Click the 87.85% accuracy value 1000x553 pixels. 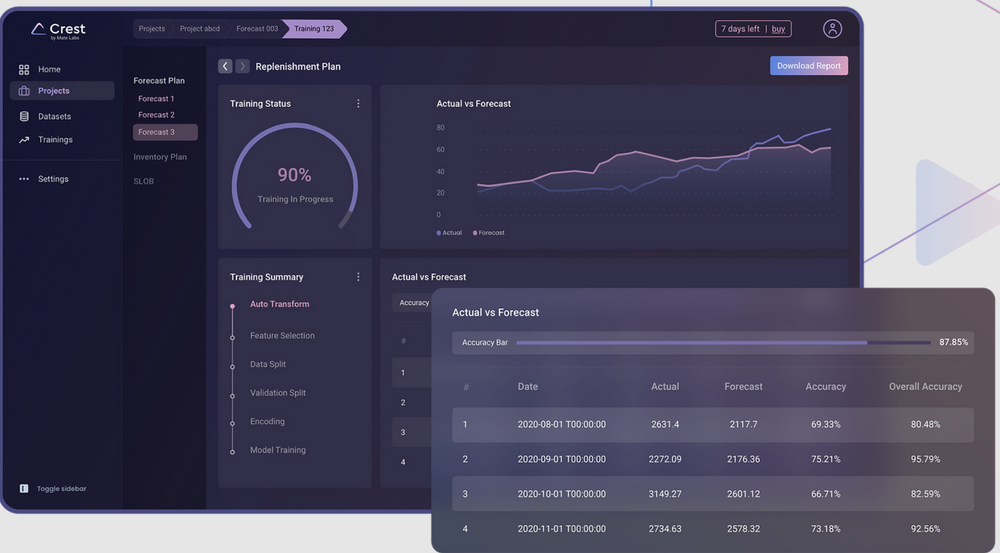[953, 343]
